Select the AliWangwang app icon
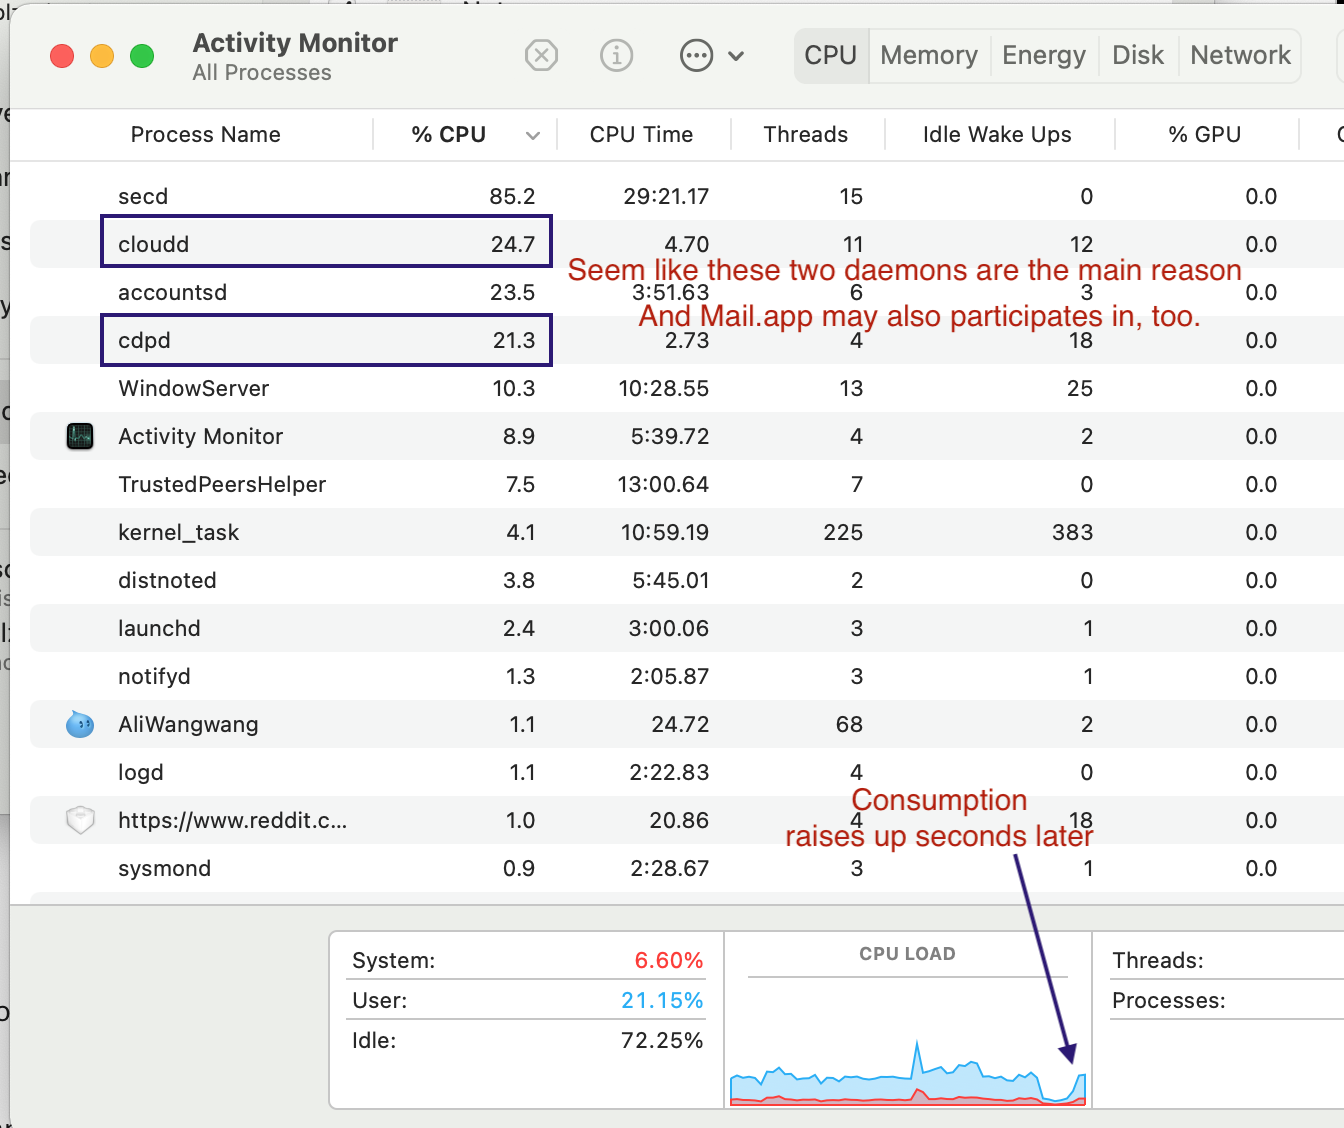 point(80,724)
